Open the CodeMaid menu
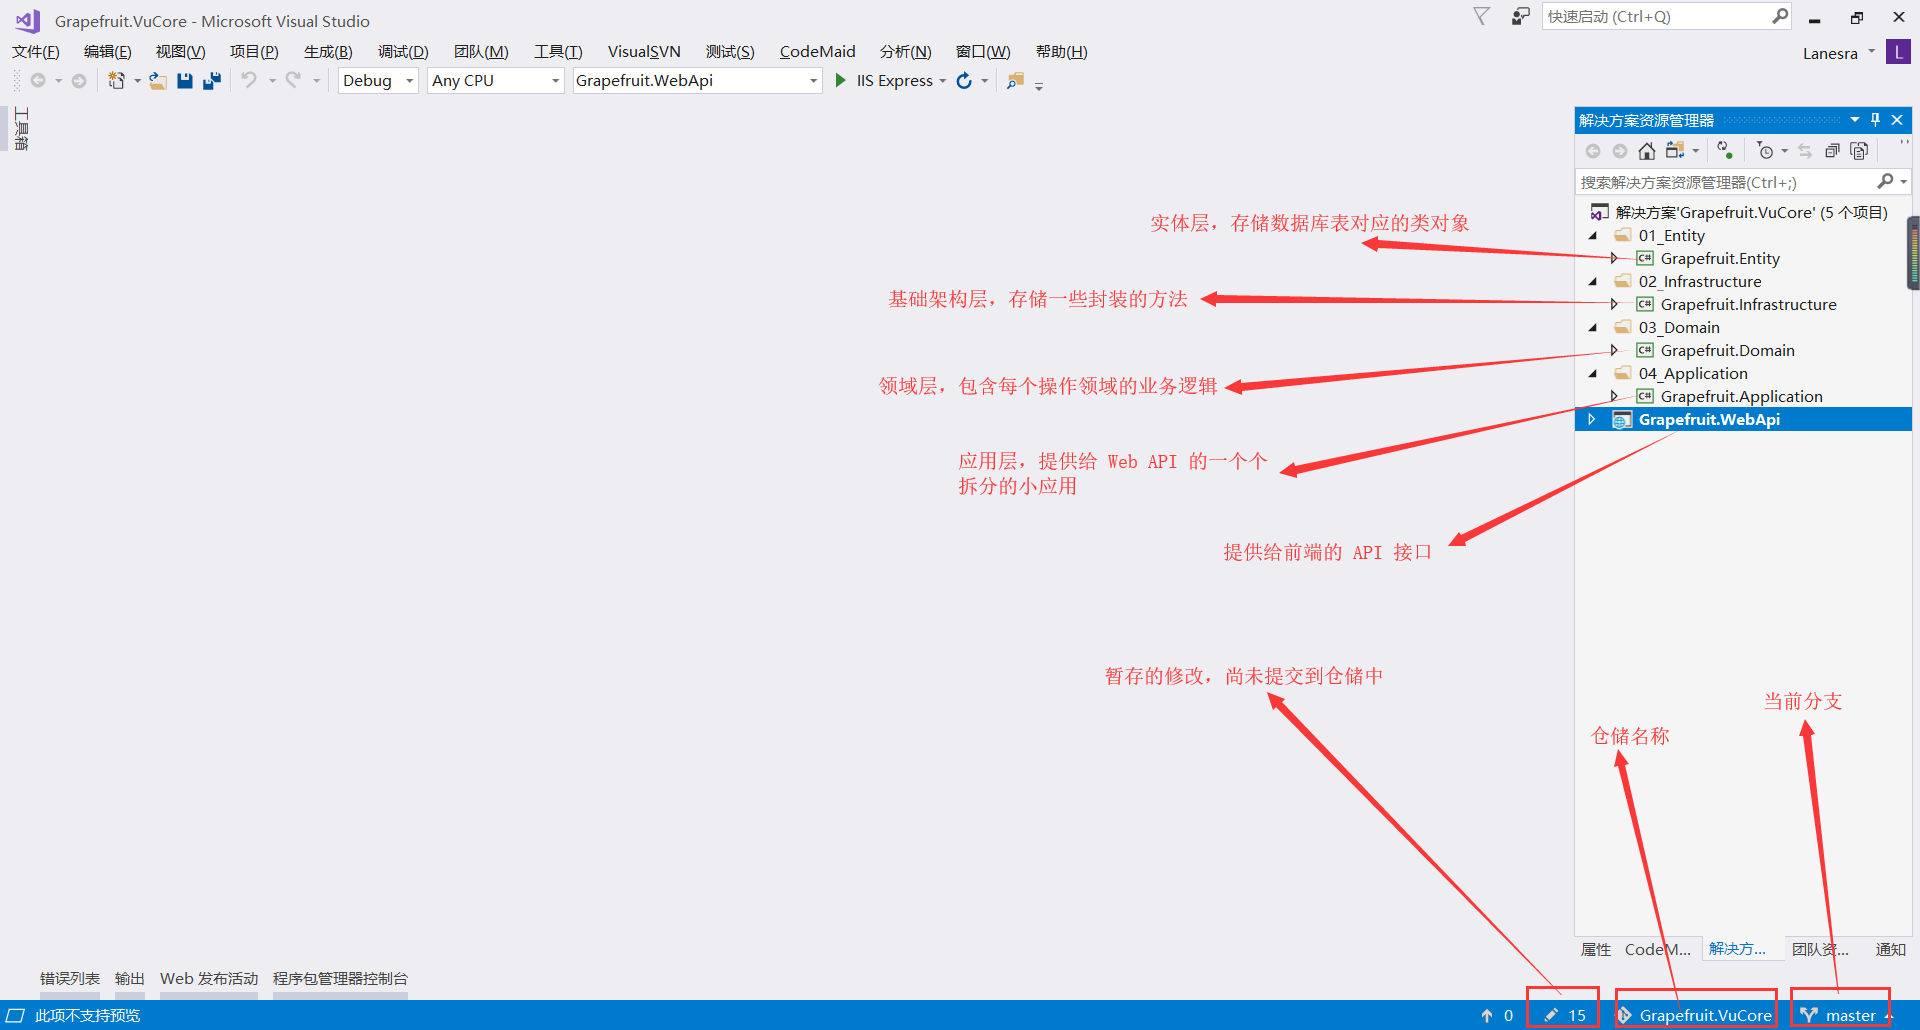Image resolution: width=1920 pixels, height=1030 pixels. [817, 52]
